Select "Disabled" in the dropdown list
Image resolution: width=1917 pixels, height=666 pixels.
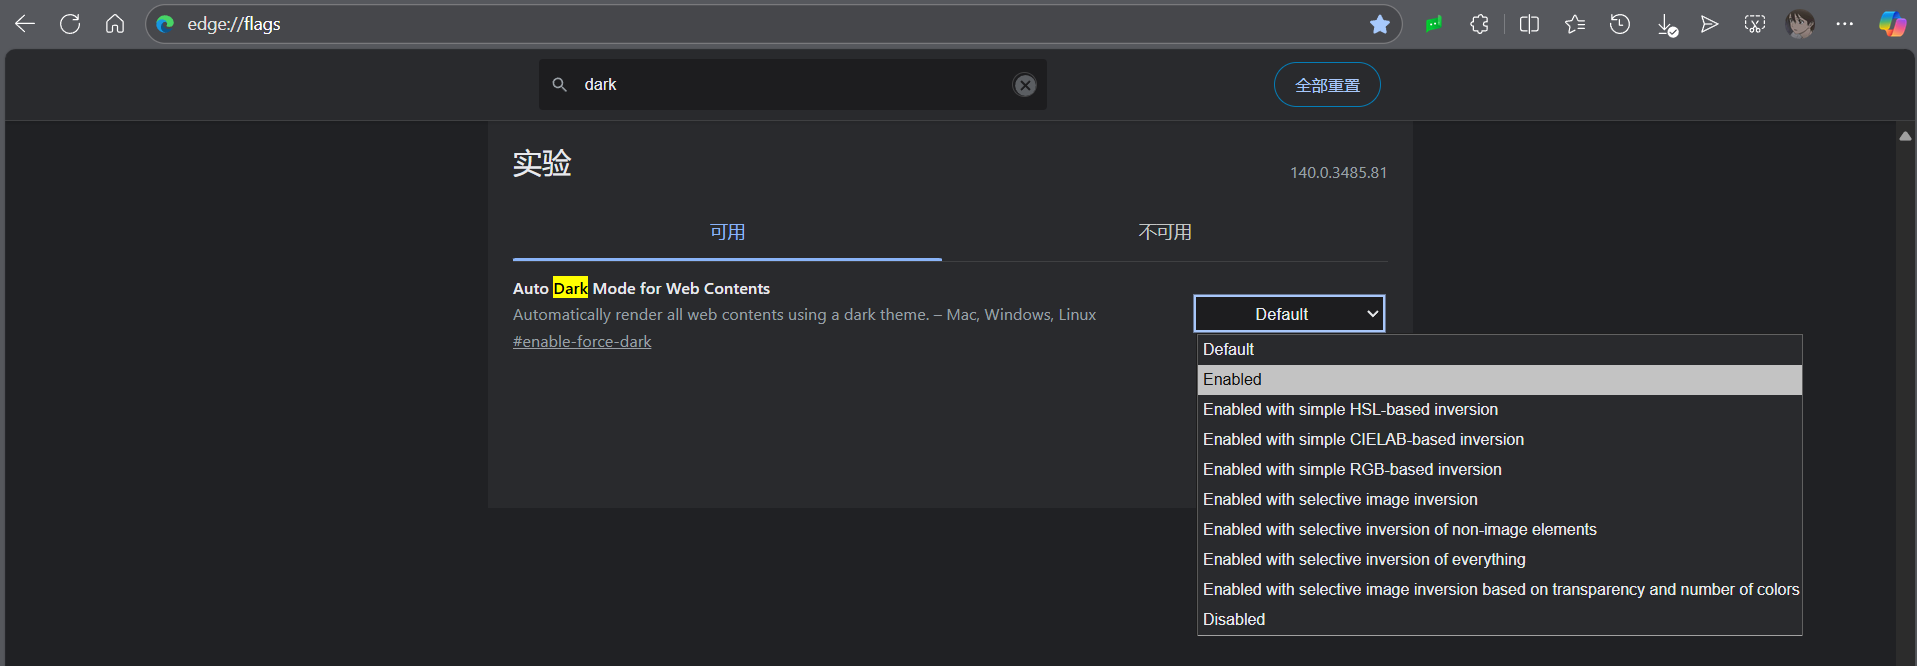(x=1234, y=620)
